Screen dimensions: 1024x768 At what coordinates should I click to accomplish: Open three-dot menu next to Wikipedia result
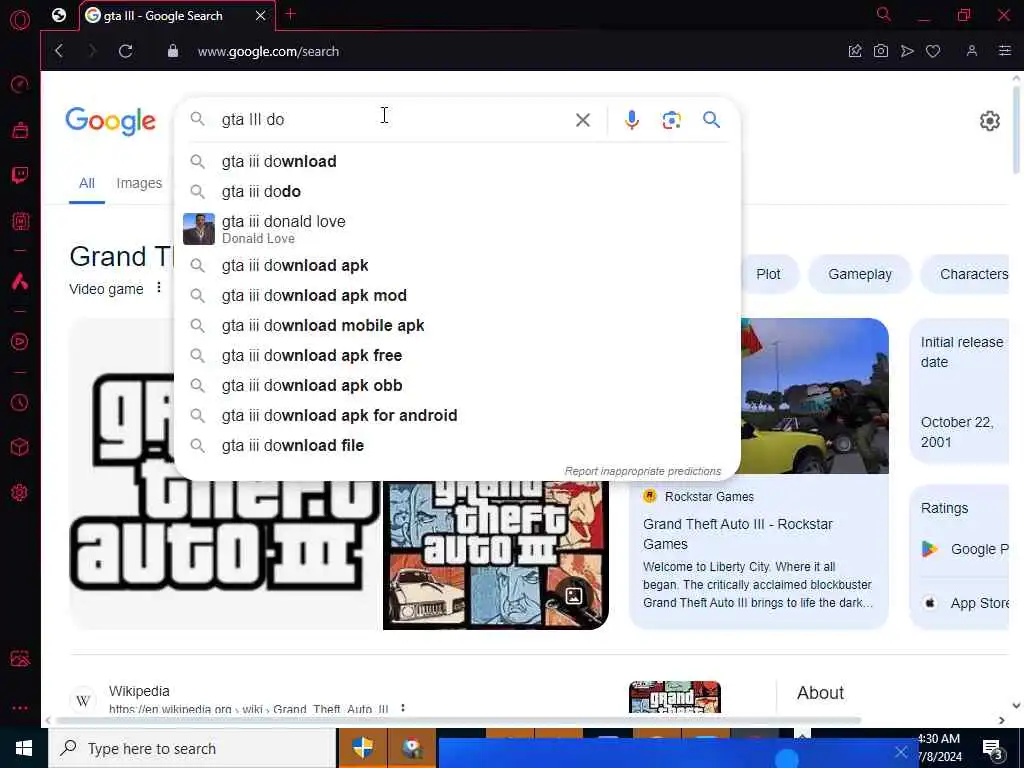click(x=403, y=709)
